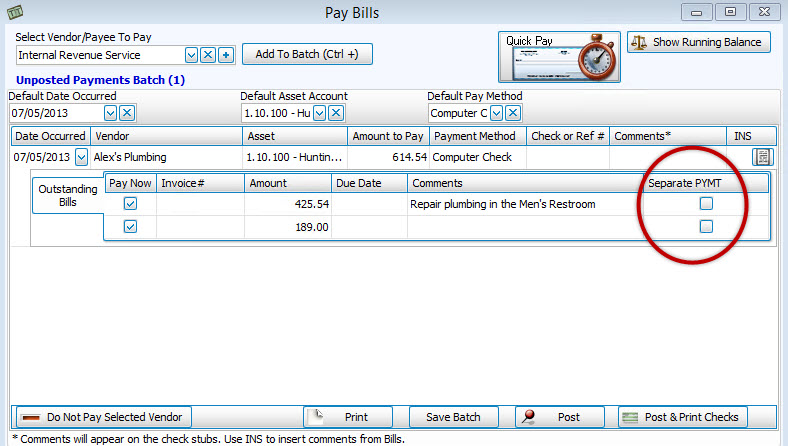Click Post & Print Checks button
The width and height of the screenshot is (788, 446).
(682, 417)
